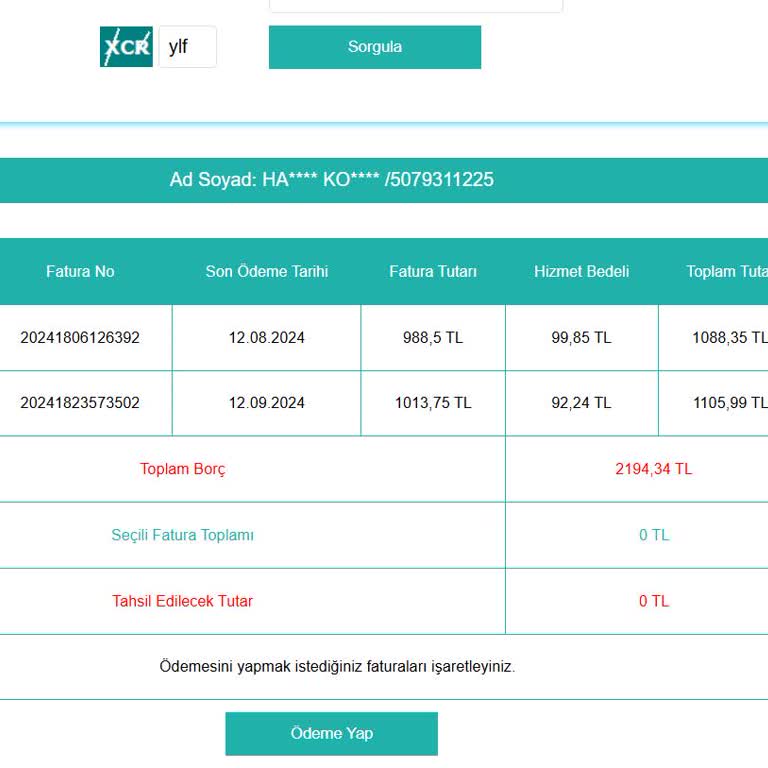Click the Sorgula button
Viewport: 768px width, 768px height.
[375, 47]
